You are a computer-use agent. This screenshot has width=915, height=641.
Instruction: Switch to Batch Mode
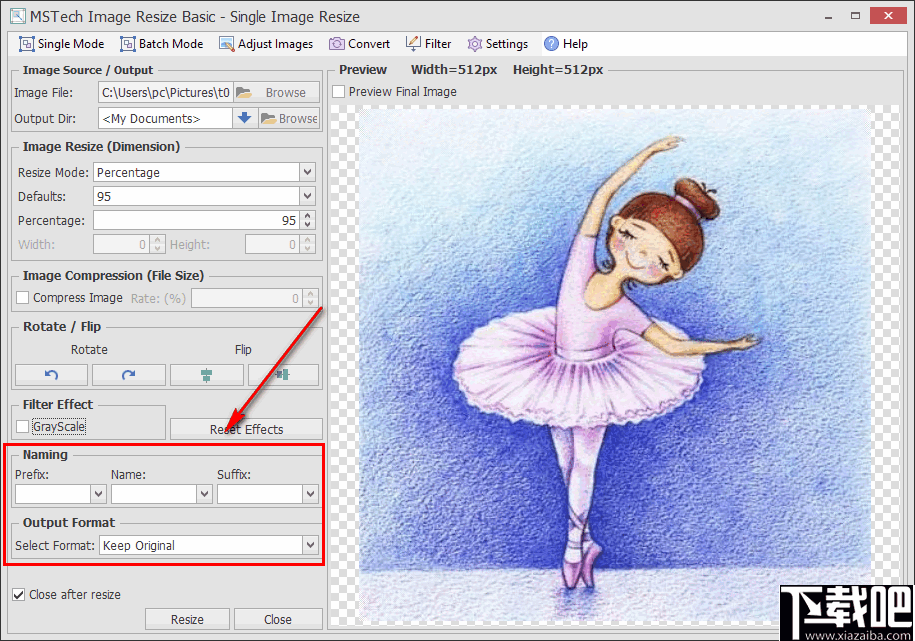click(161, 44)
